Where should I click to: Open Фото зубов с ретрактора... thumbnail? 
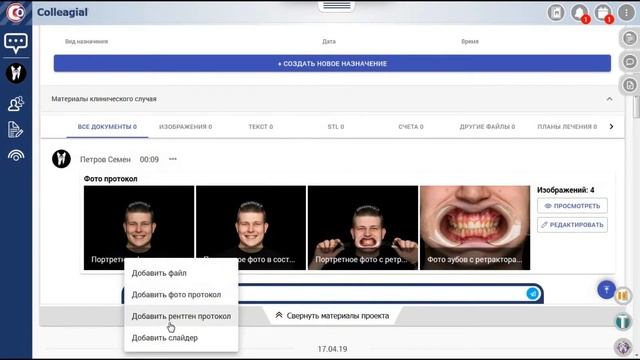pyautogui.click(x=475, y=228)
